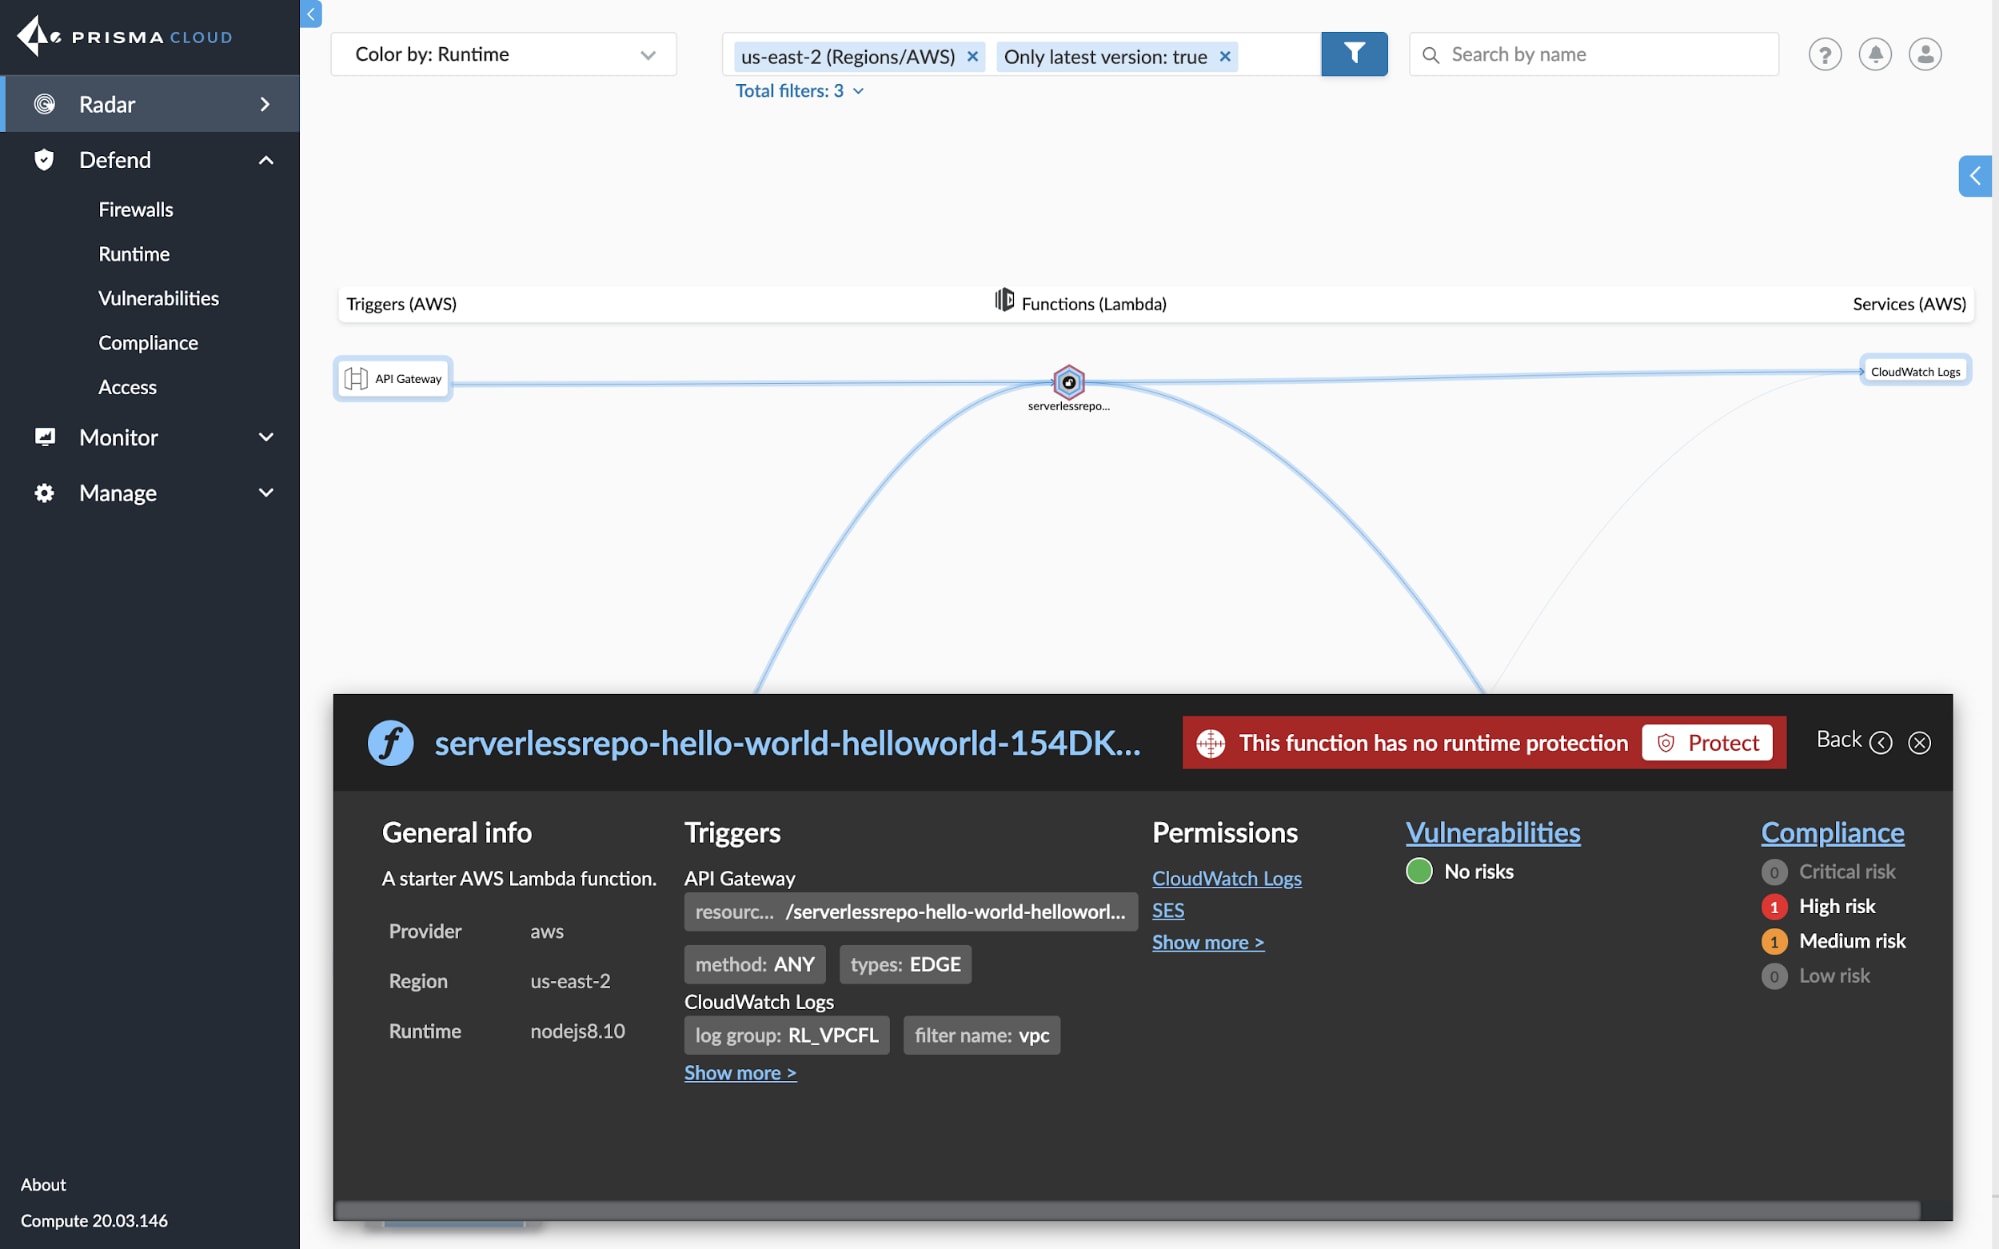Click Show more in Permissions section
Image resolution: width=1999 pixels, height=1249 pixels.
pos(1208,941)
